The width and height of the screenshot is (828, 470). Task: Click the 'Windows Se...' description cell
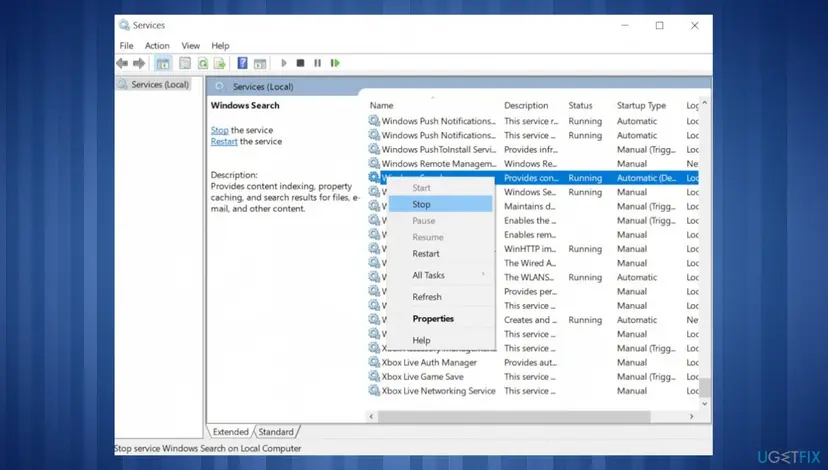coord(530,192)
